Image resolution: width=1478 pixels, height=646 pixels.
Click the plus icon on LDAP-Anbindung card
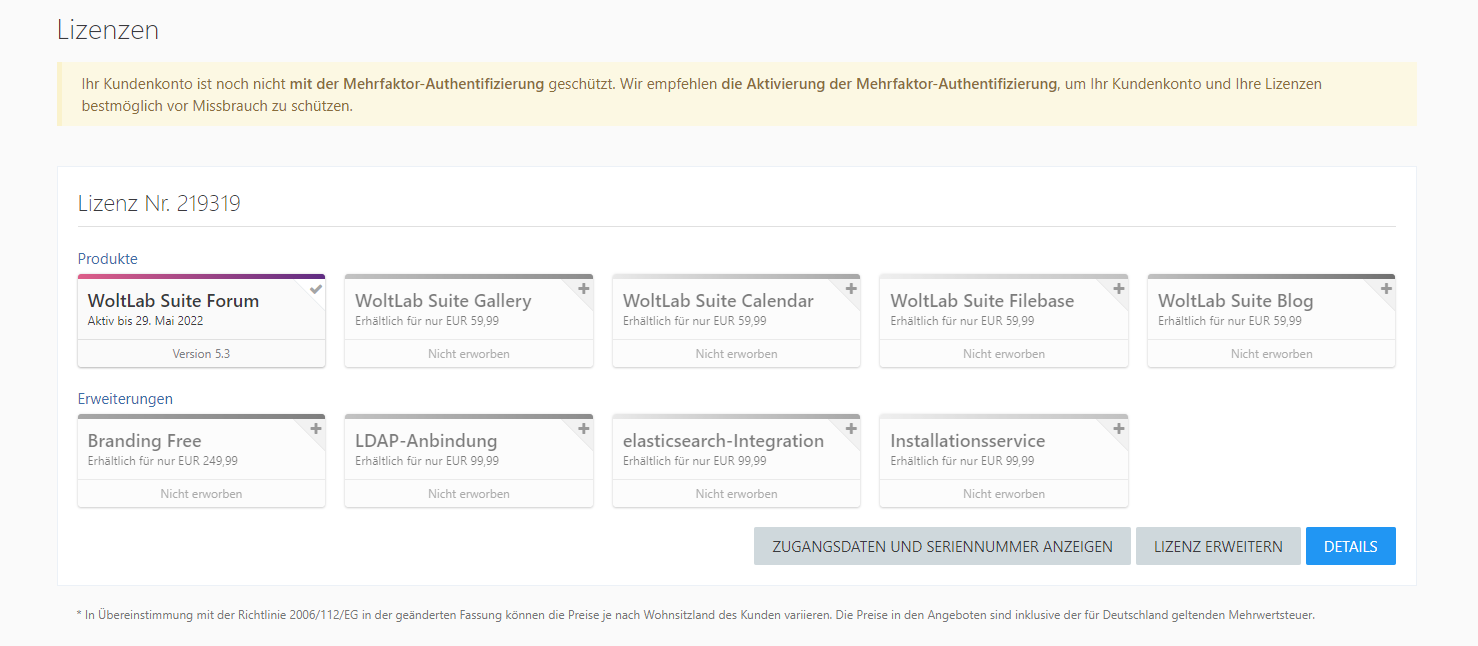pos(583,429)
